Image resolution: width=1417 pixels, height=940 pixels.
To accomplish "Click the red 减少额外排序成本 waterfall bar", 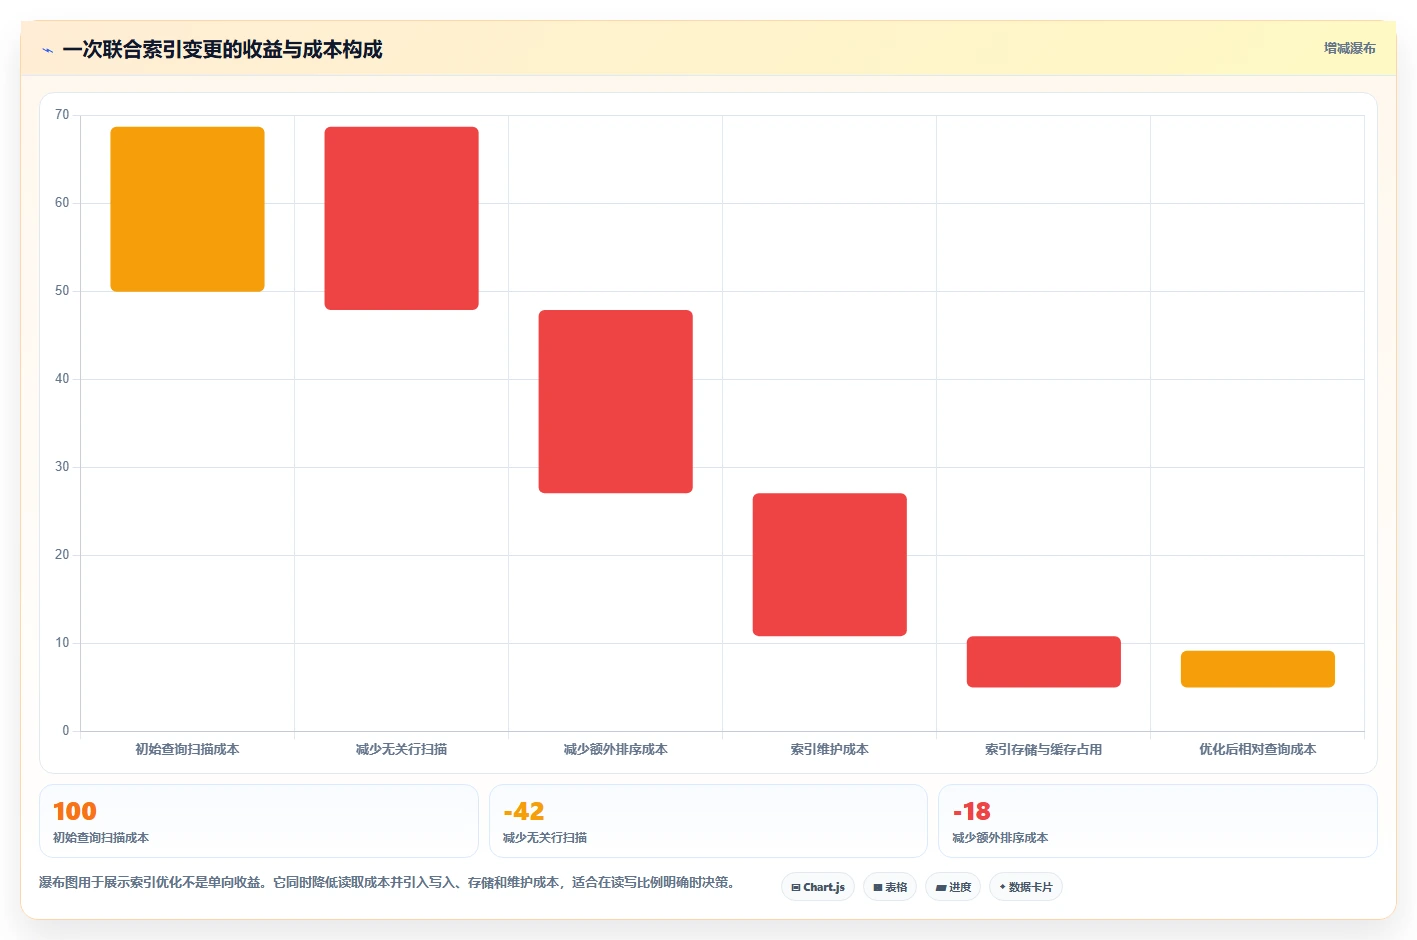I will pos(615,401).
